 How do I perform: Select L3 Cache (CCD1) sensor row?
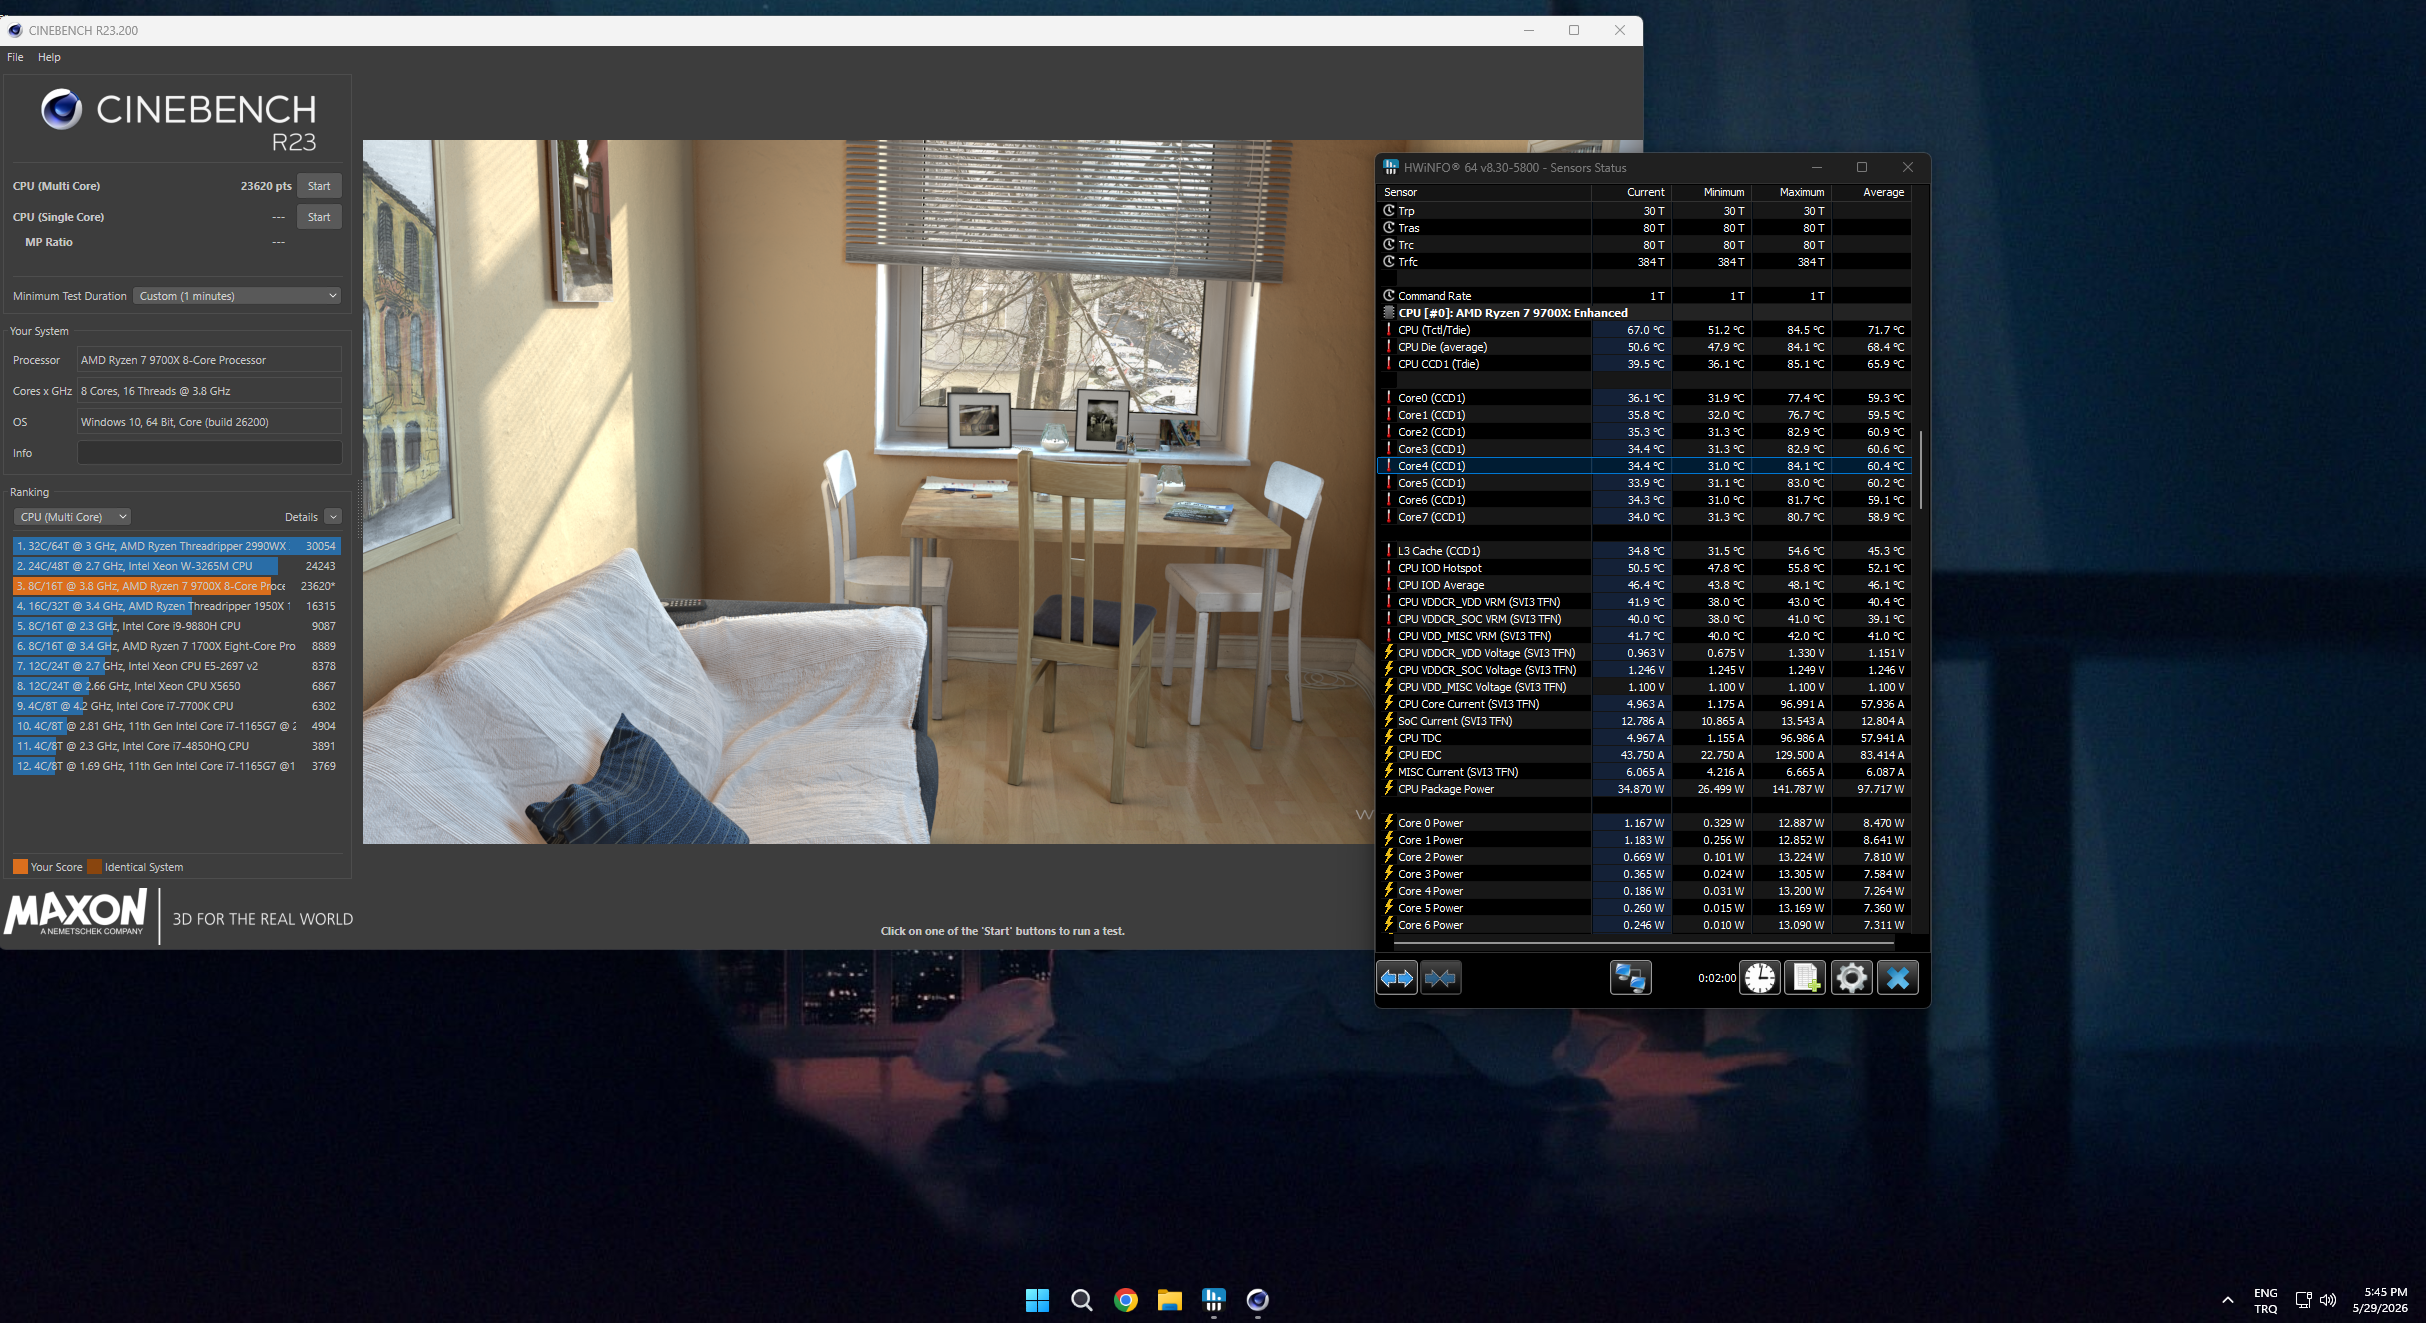[1644, 551]
